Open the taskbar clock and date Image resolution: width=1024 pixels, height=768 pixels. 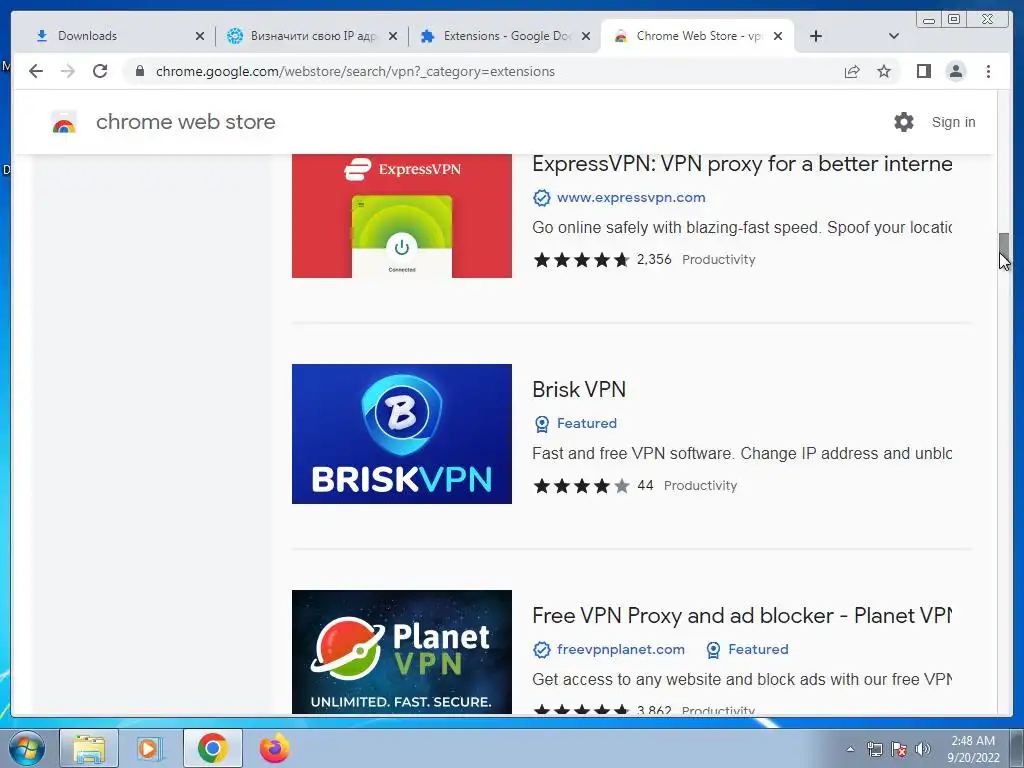[x=973, y=749]
